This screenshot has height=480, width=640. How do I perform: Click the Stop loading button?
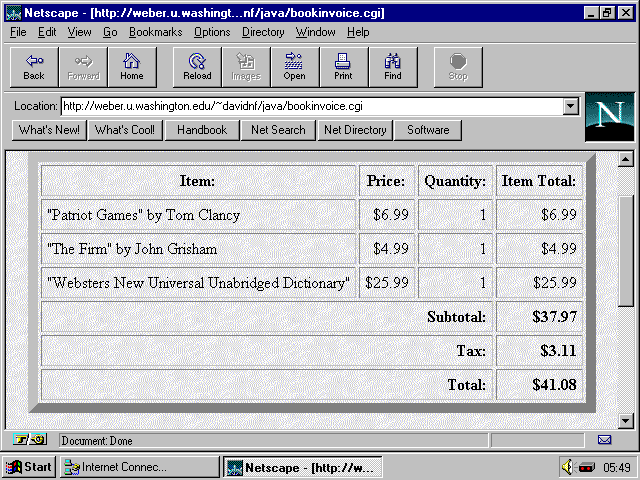click(458, 67)
